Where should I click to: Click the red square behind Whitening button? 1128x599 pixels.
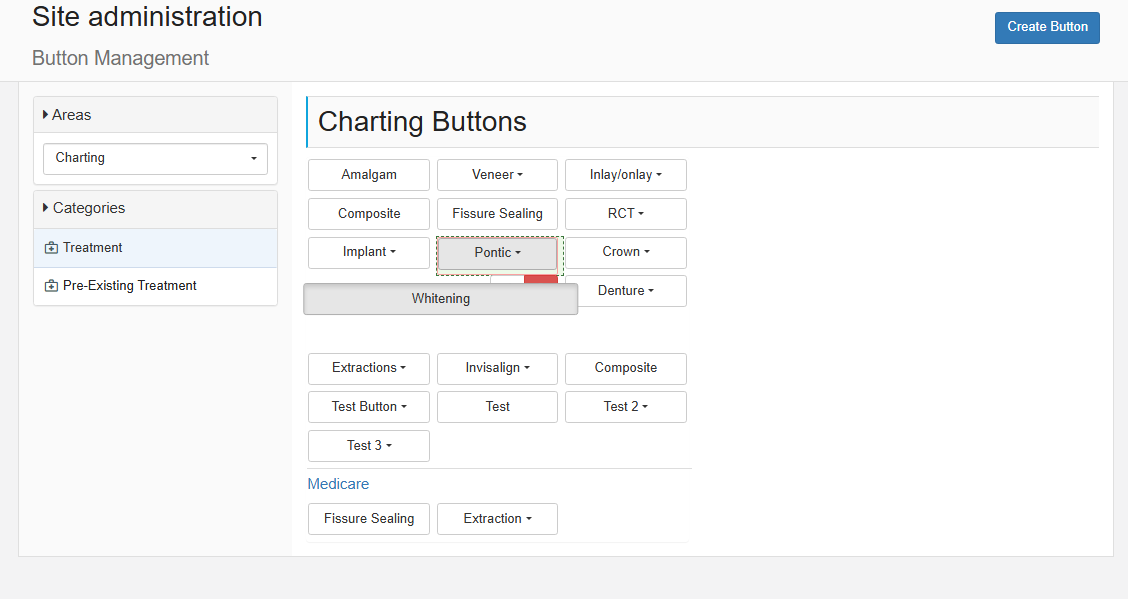pyautogui.click(x=541, y=279)
